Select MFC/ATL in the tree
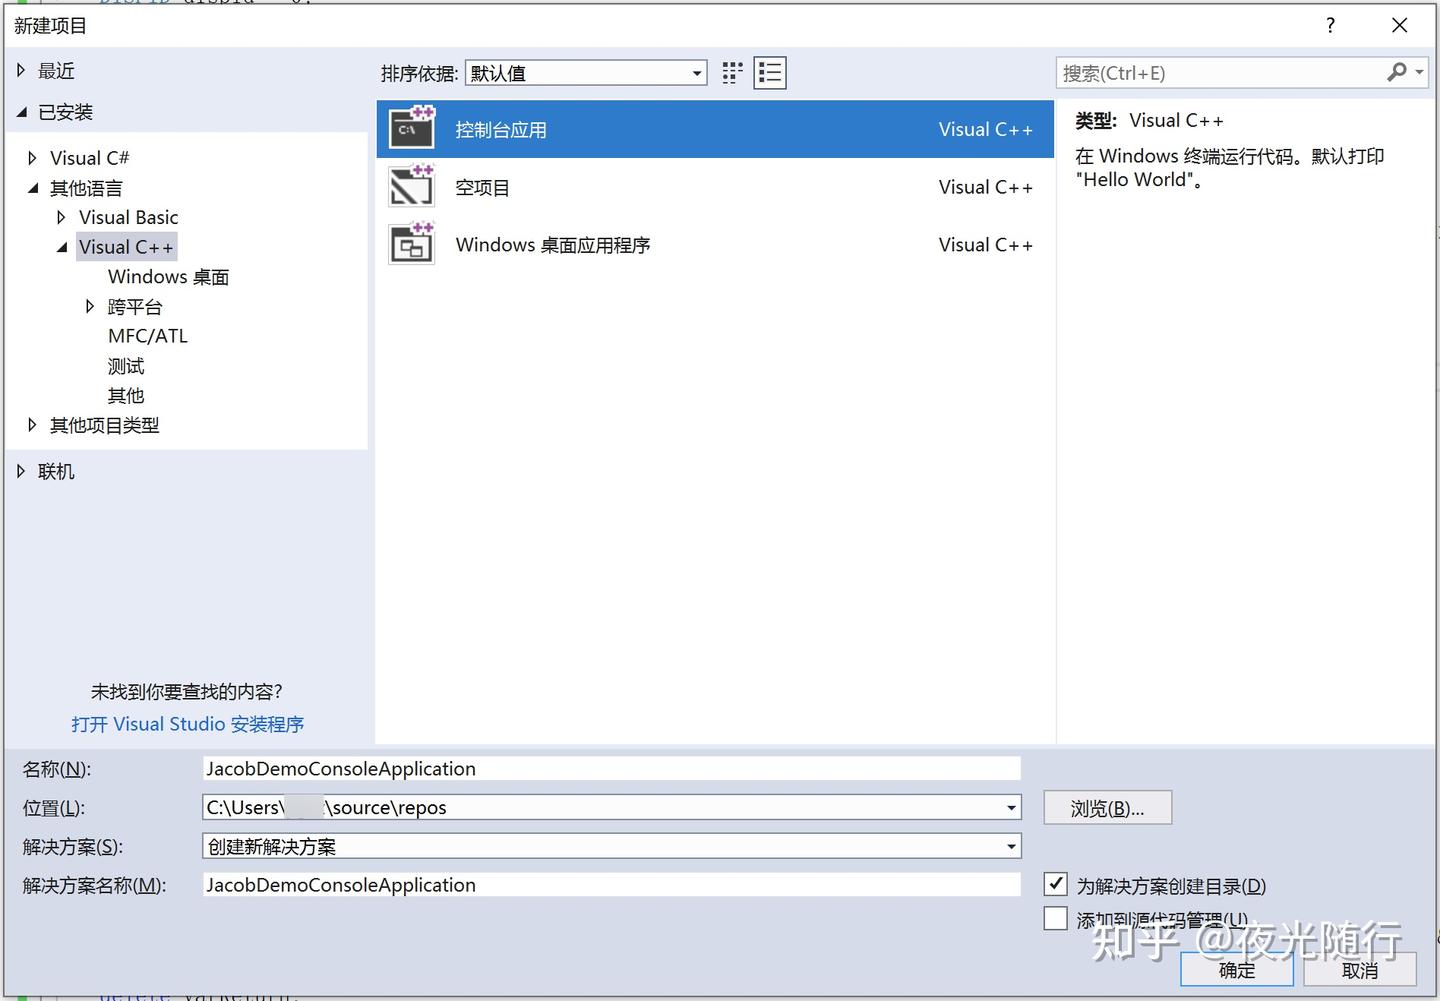 coord(148,336)
